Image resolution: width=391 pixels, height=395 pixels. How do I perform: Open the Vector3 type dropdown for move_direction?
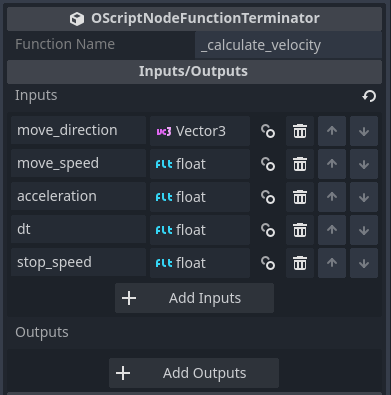click(x=200, y=131)
